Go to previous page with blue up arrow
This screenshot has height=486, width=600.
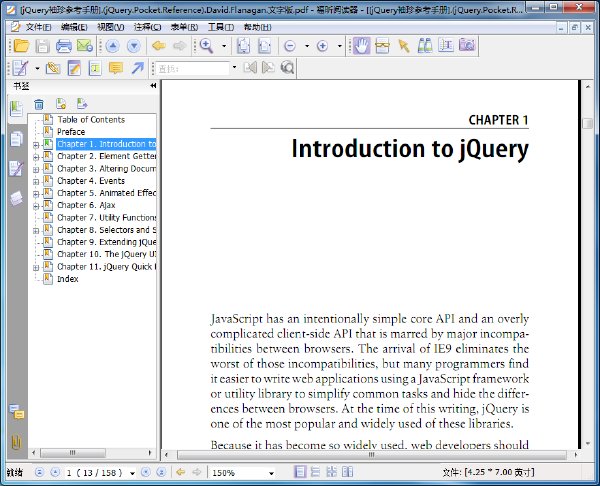112,46
